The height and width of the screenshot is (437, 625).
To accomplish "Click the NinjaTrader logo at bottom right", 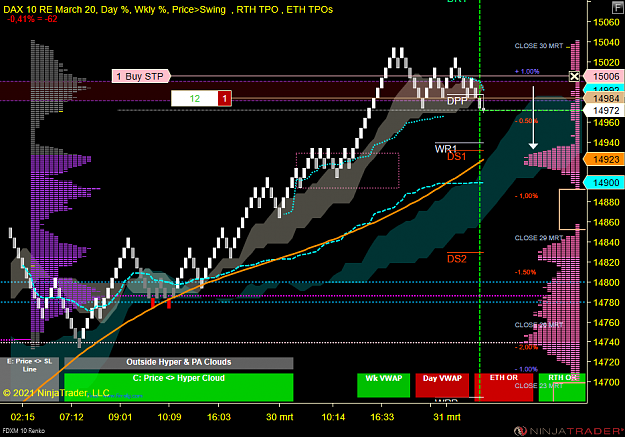I will click(x=568, y=431).
